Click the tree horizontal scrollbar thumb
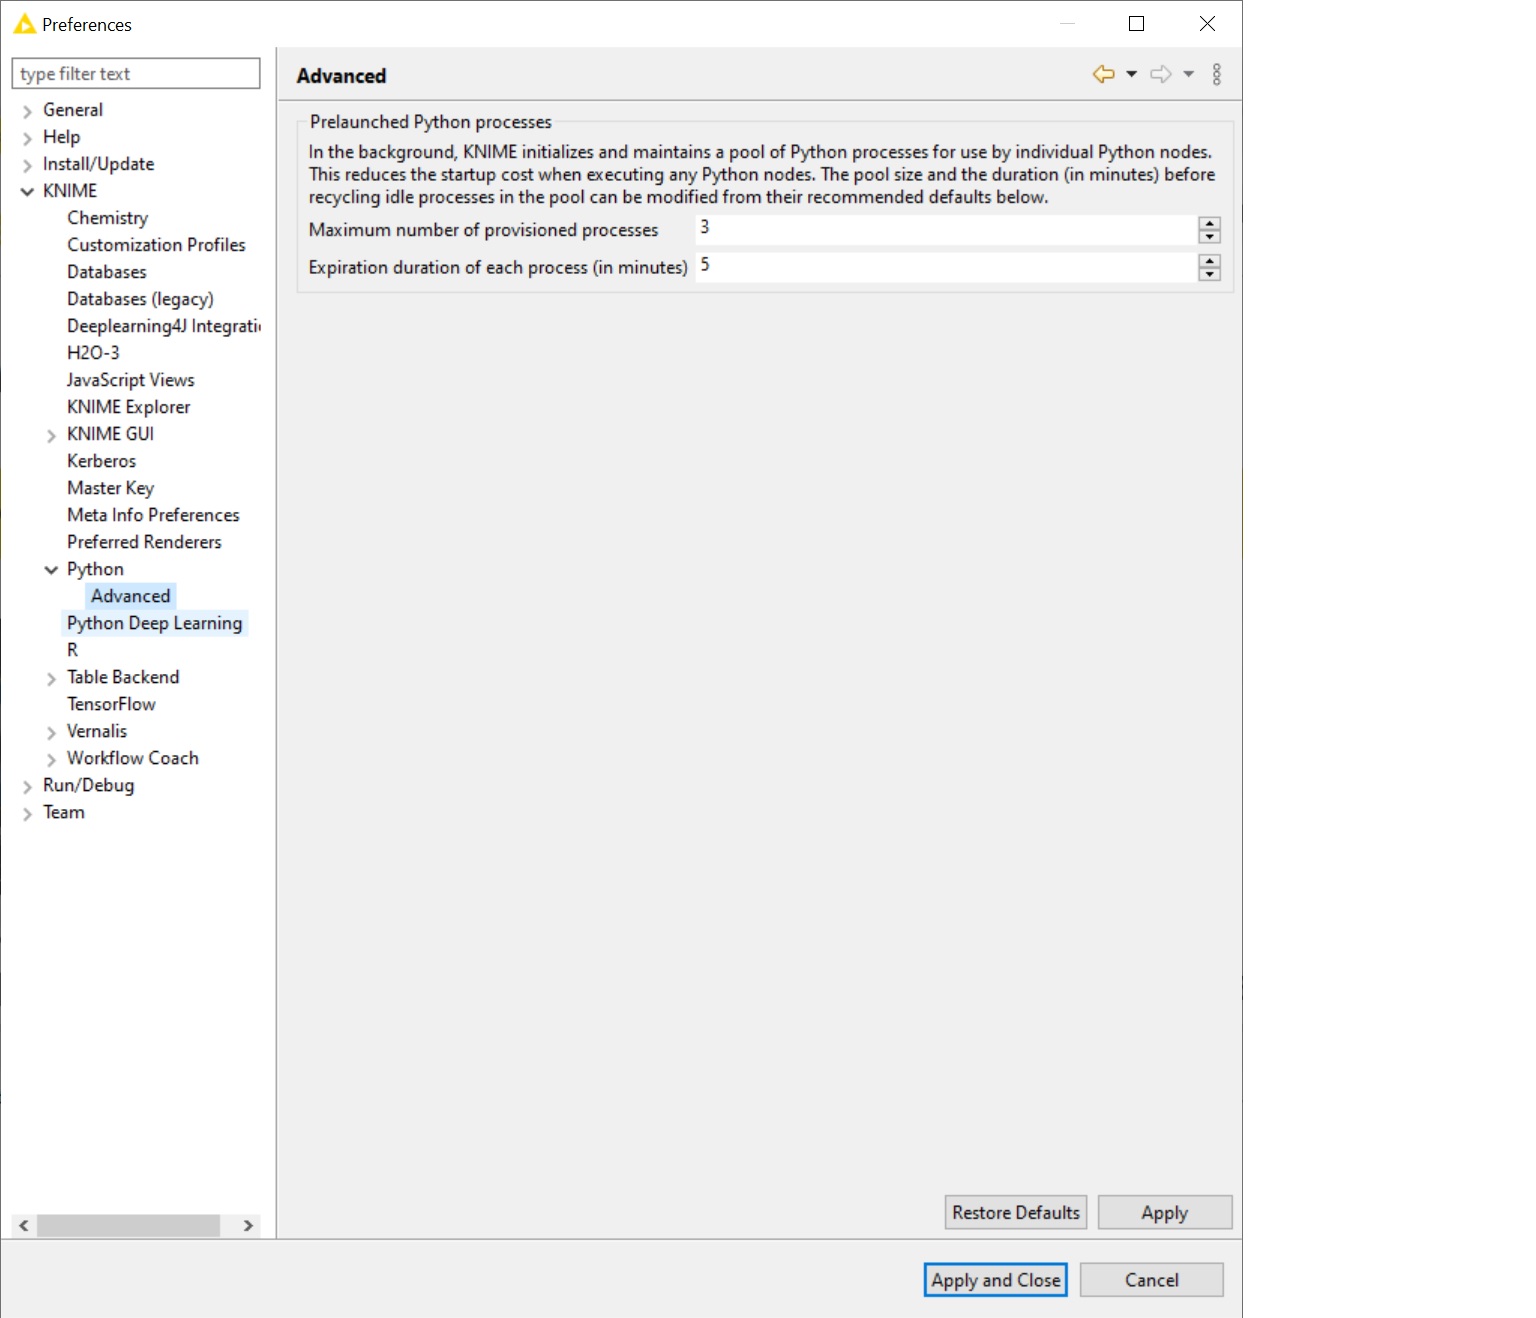This screenshot has height=1318, width=1536. coord(128,1226)
